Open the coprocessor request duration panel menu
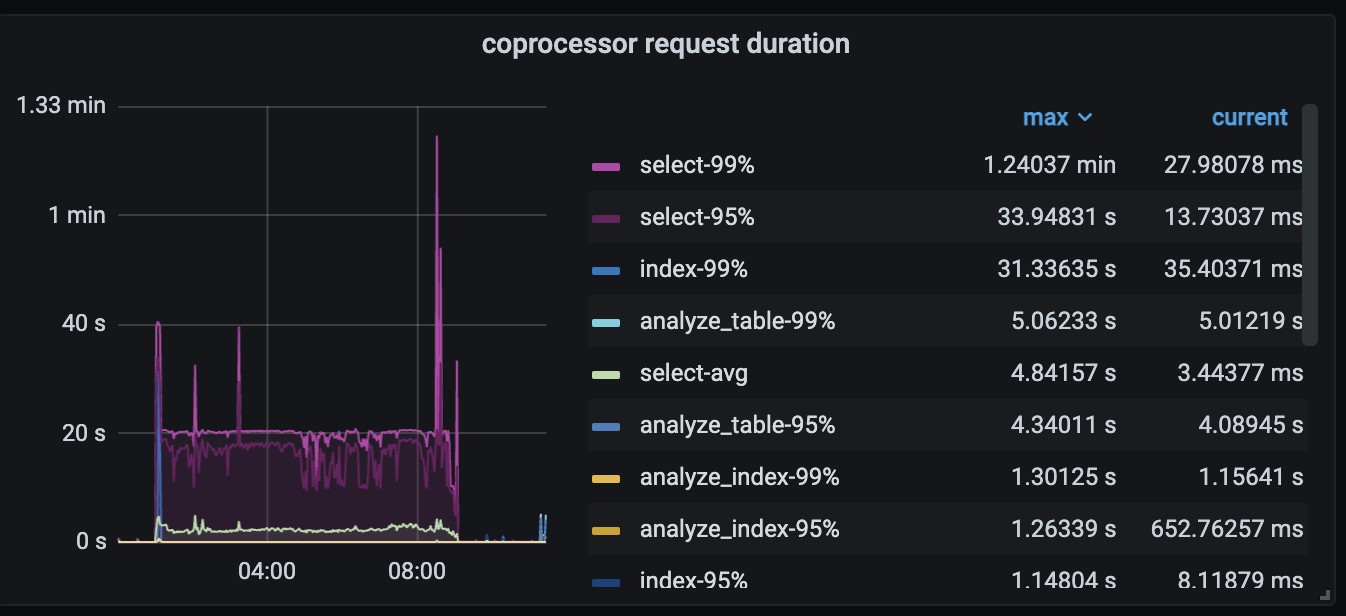Image resolution: width=1346 pixels, height=616 pixels. [x=665, y=44]
